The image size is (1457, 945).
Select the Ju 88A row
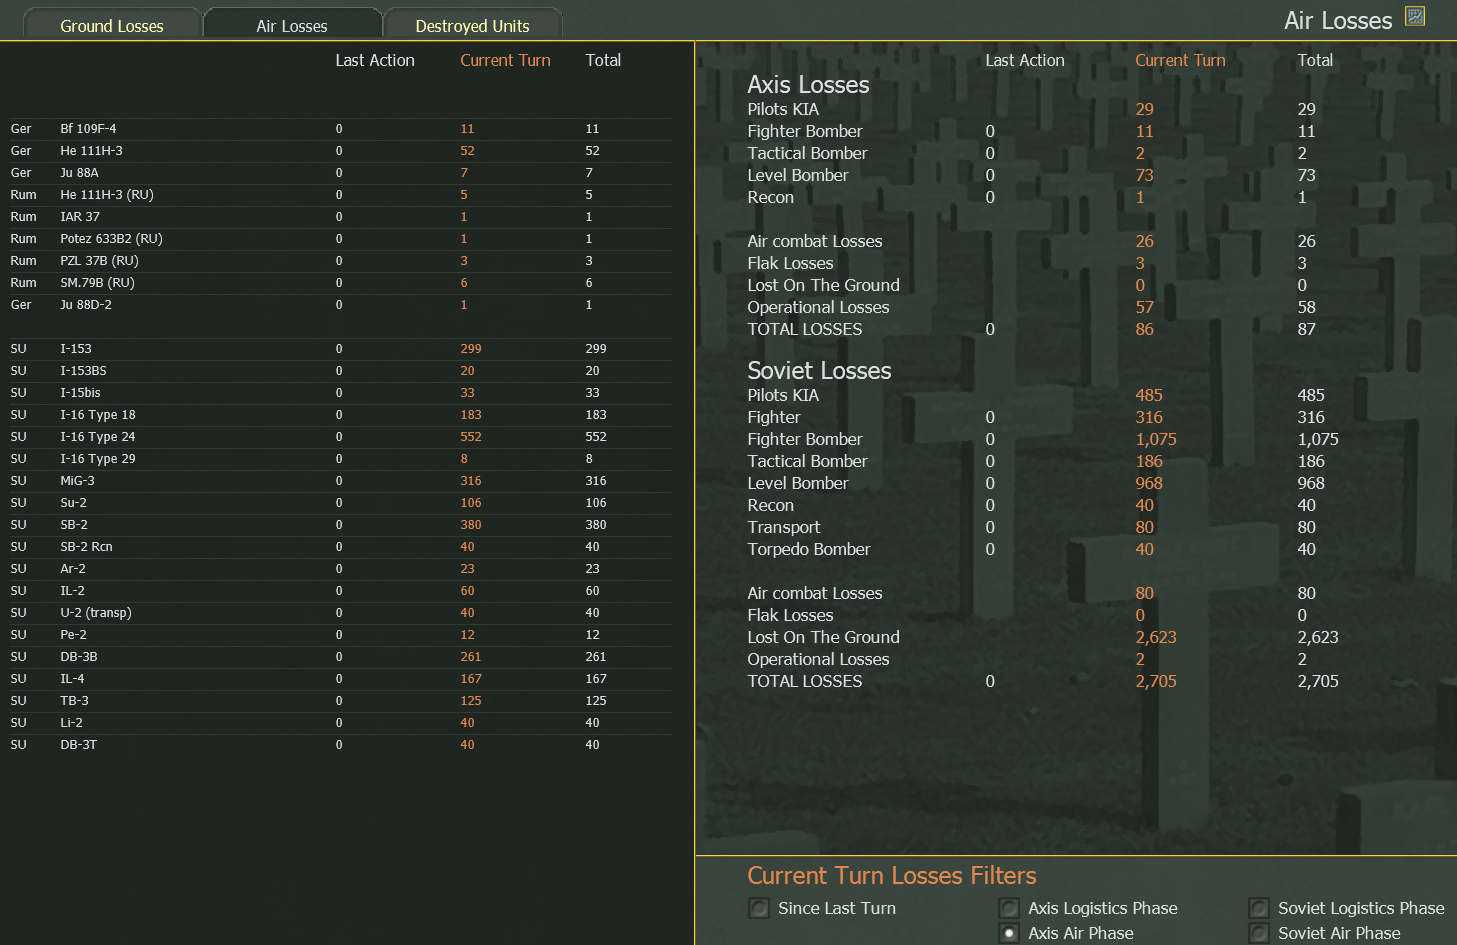pos(340,173)
